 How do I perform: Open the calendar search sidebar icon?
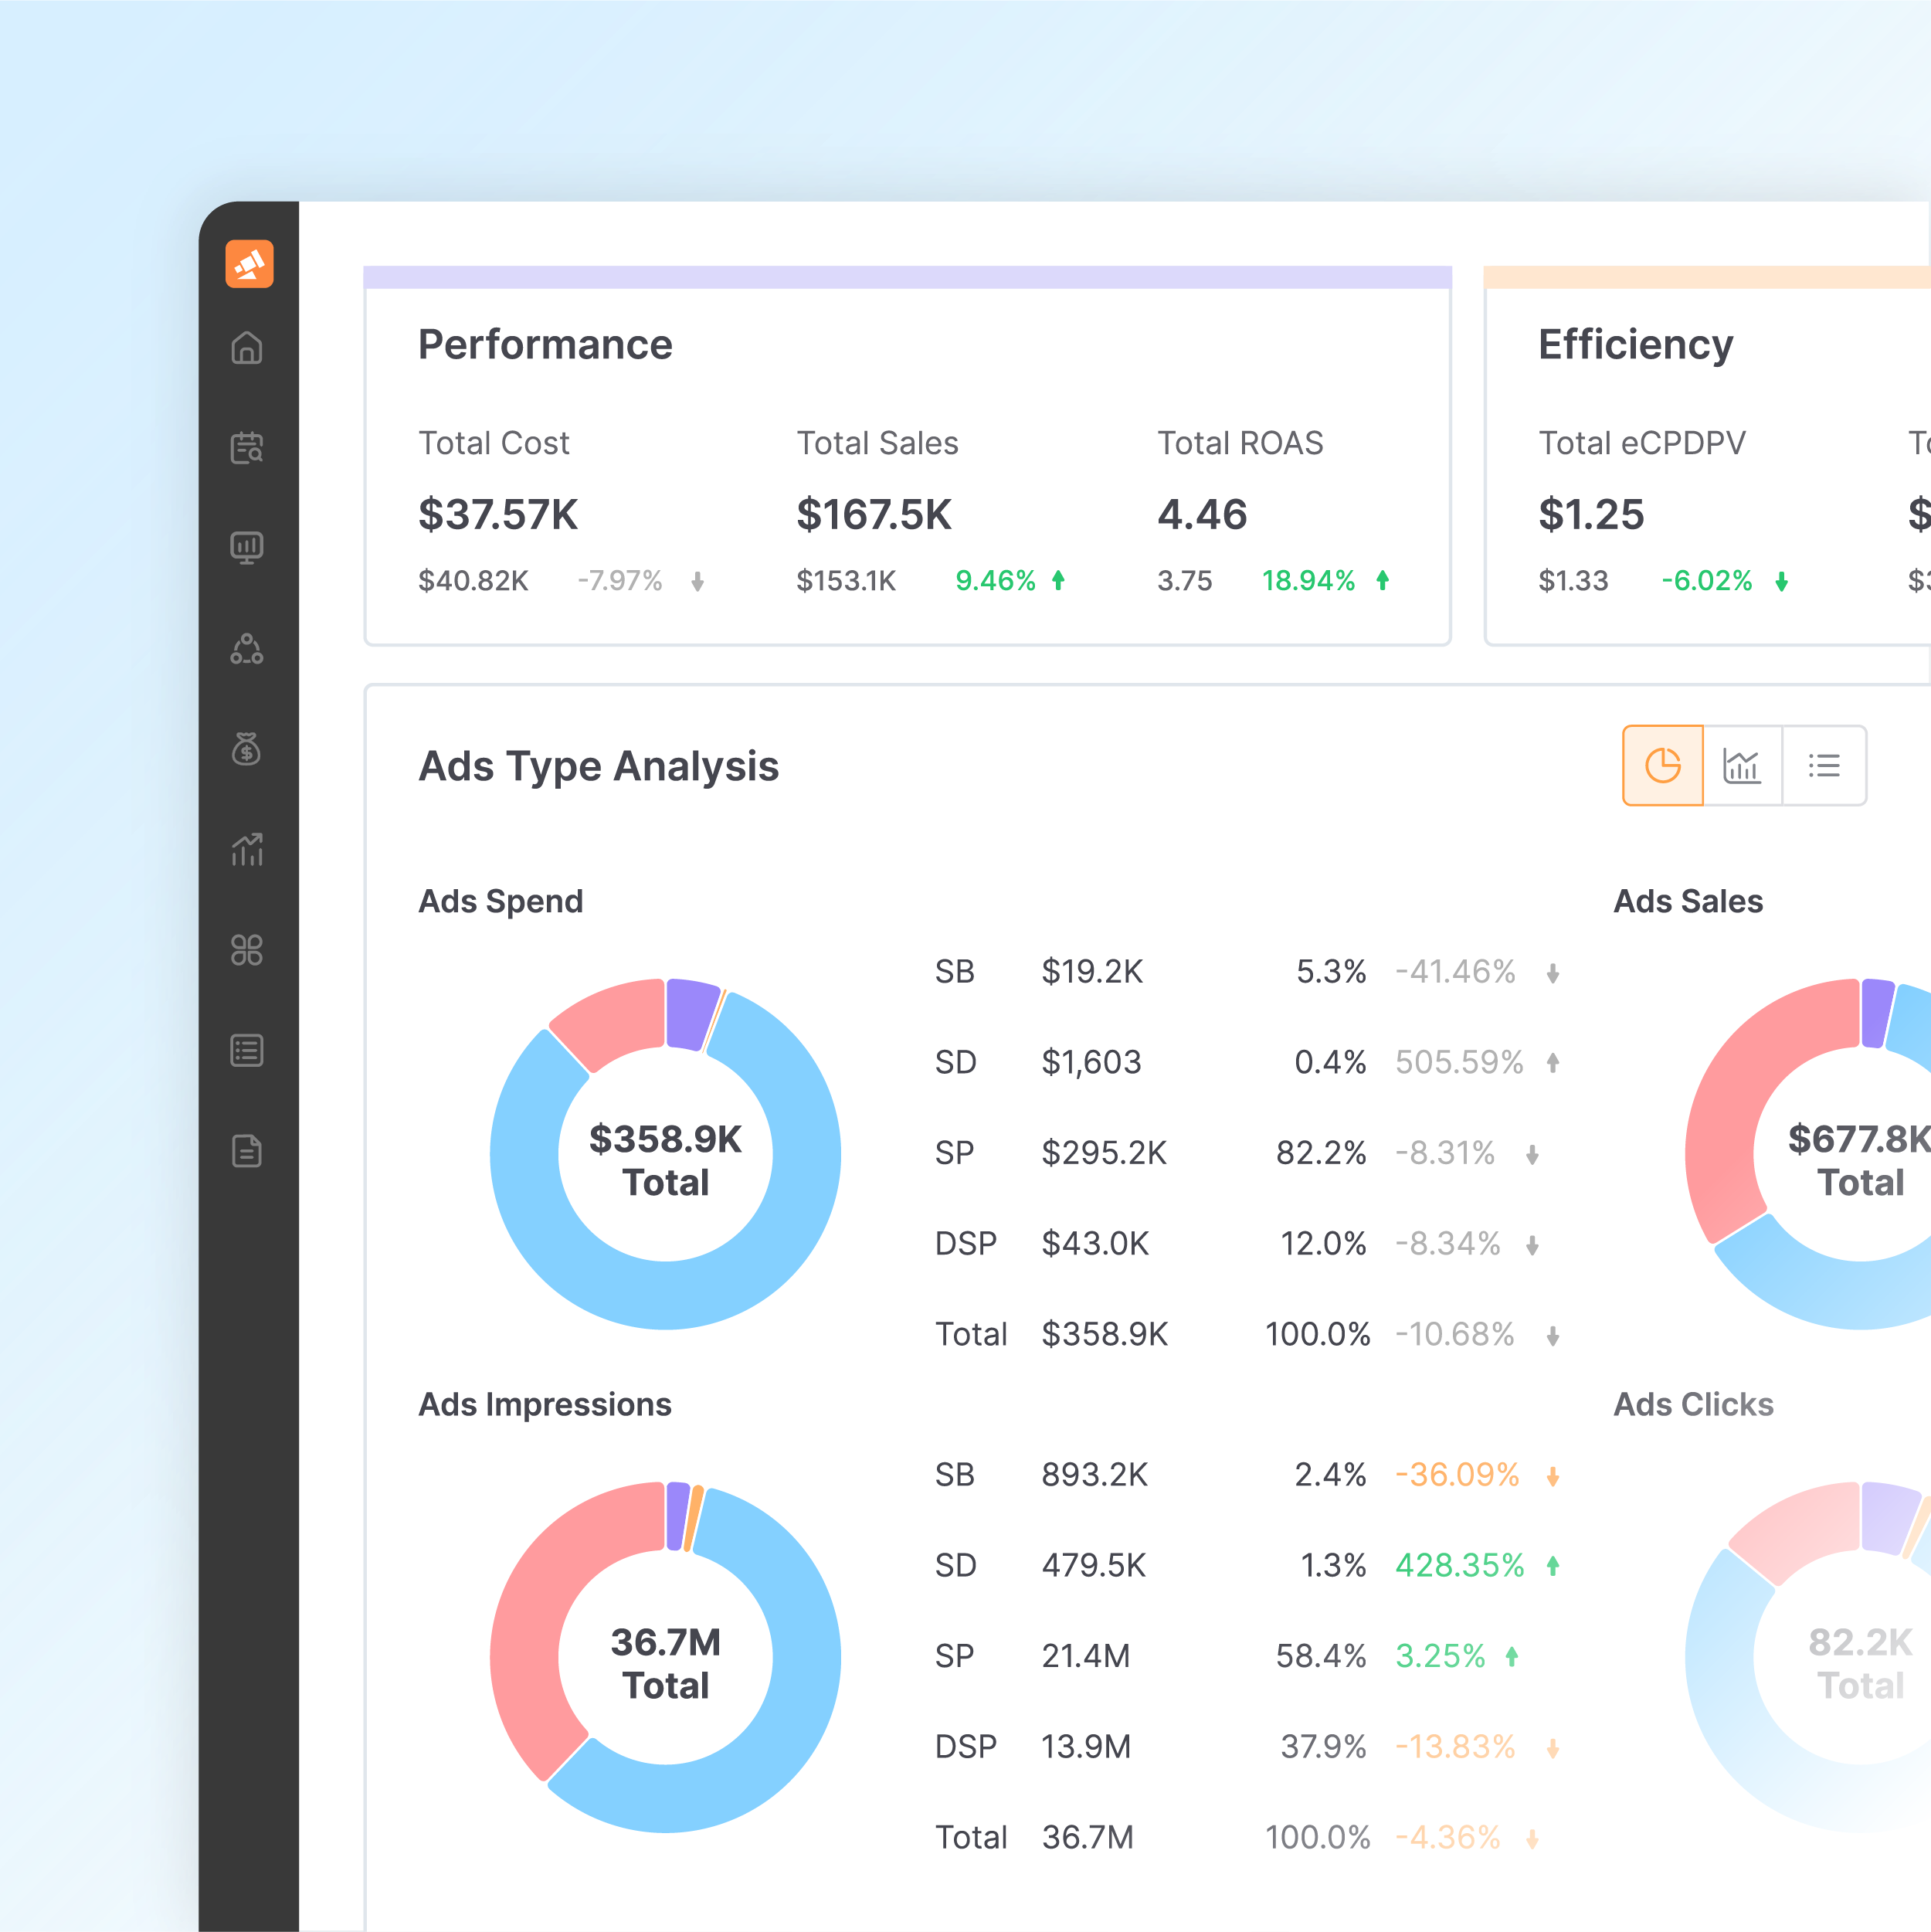pyautogui.click(x=247, y=448)
